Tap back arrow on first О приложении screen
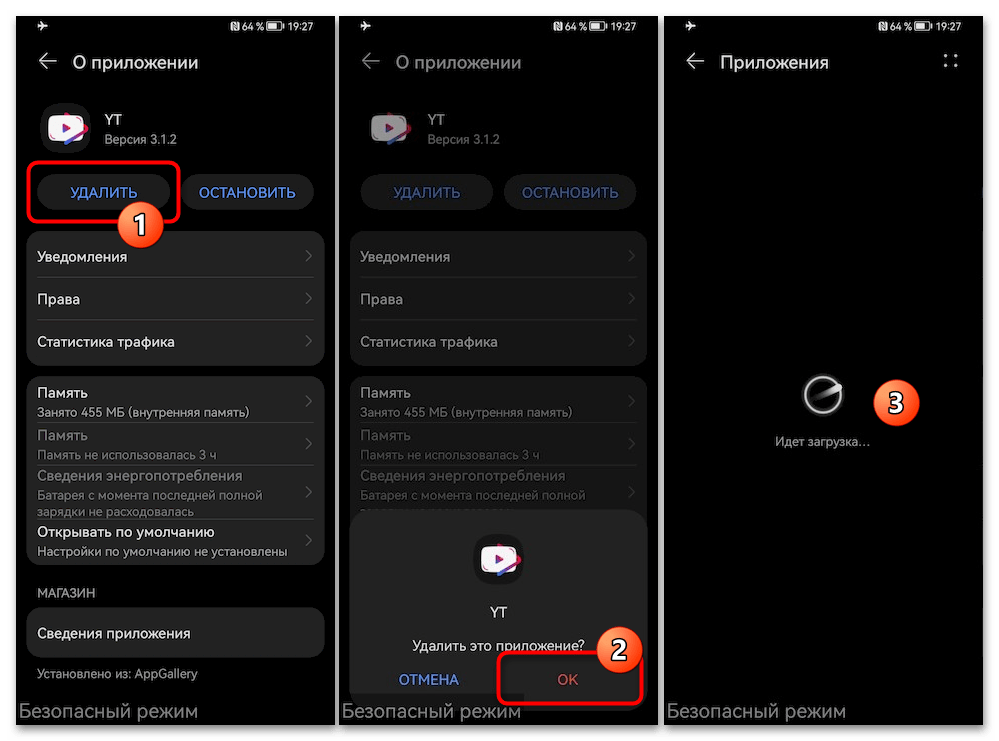This screenshot has width=999, height=741. 48,62
